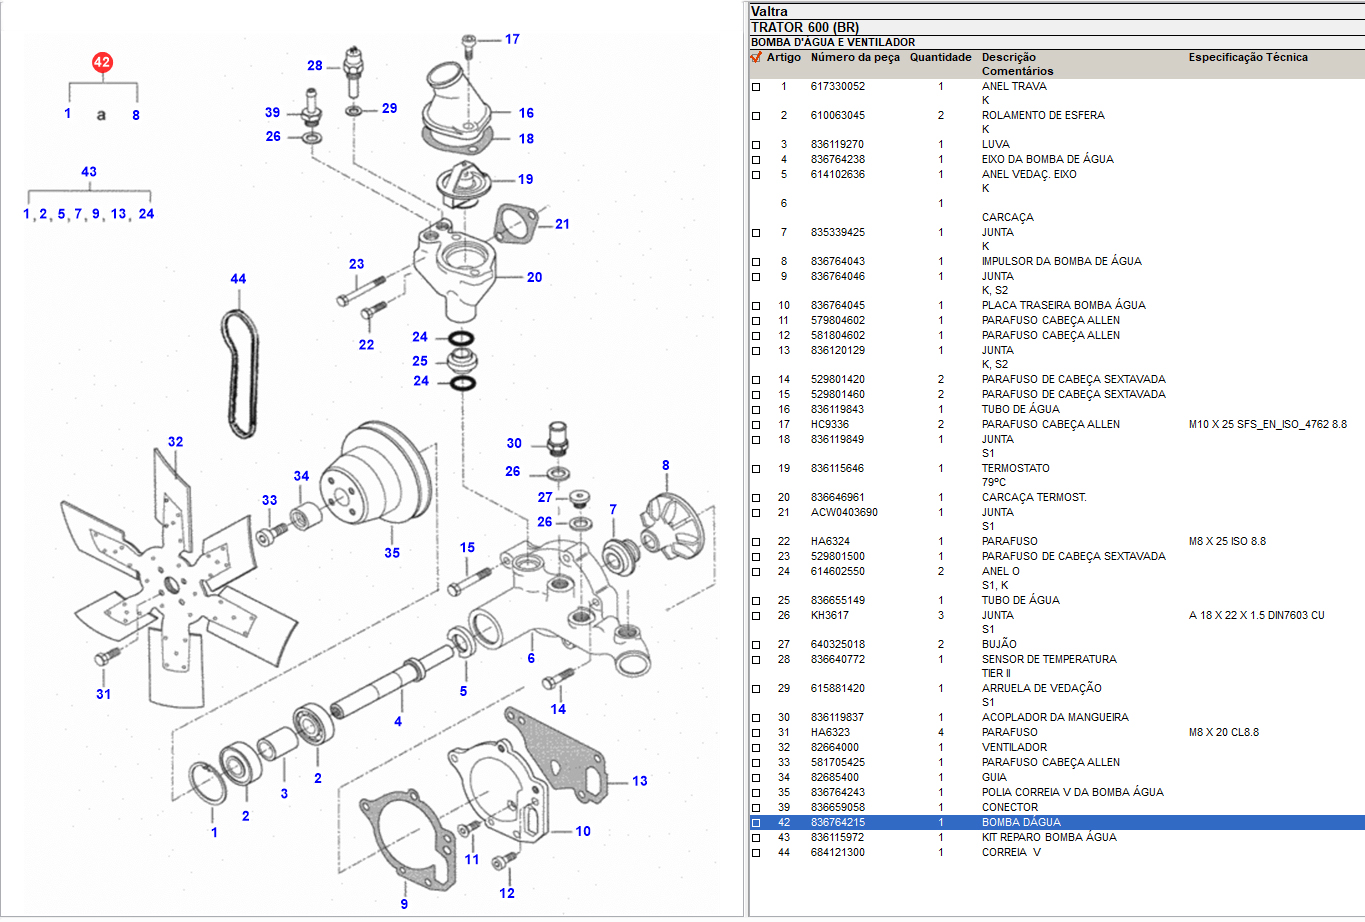Enable checkbox for CORREIA V item 44

click(x=756, y=853)
